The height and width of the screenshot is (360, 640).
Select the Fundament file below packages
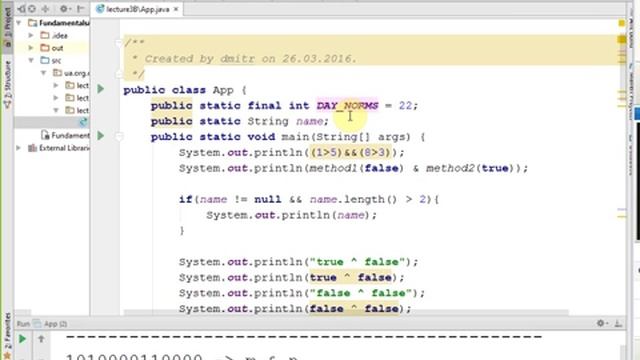click(x=64, y=135)
